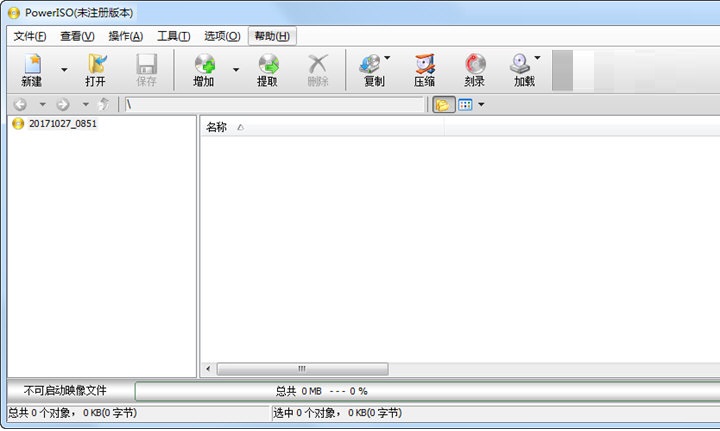Open the 帮助(H) menu
Viewport: 720px width, 431px height.
point(272,36)
